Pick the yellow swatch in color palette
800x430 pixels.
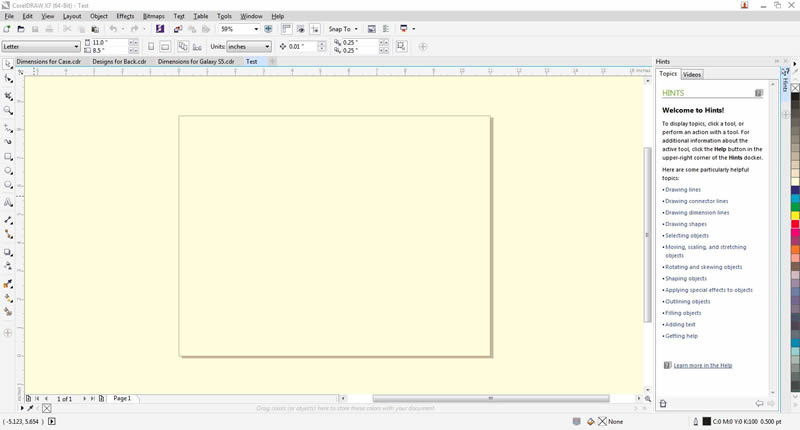click(795, 216)
